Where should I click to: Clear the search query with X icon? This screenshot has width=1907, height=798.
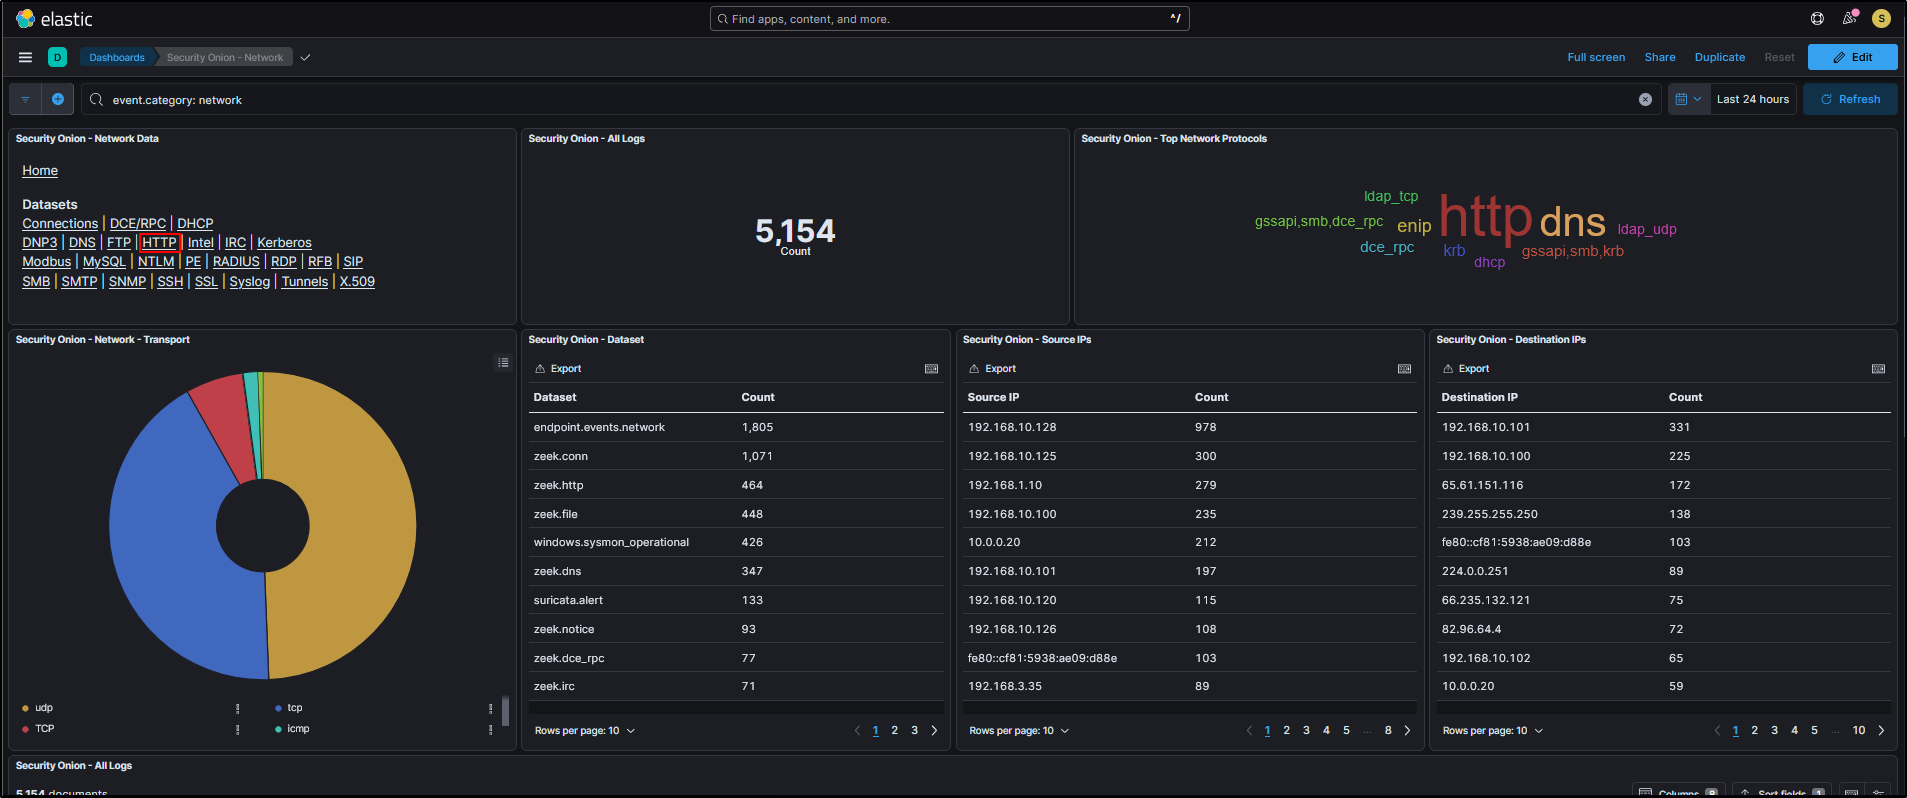tap(1645, 100)
